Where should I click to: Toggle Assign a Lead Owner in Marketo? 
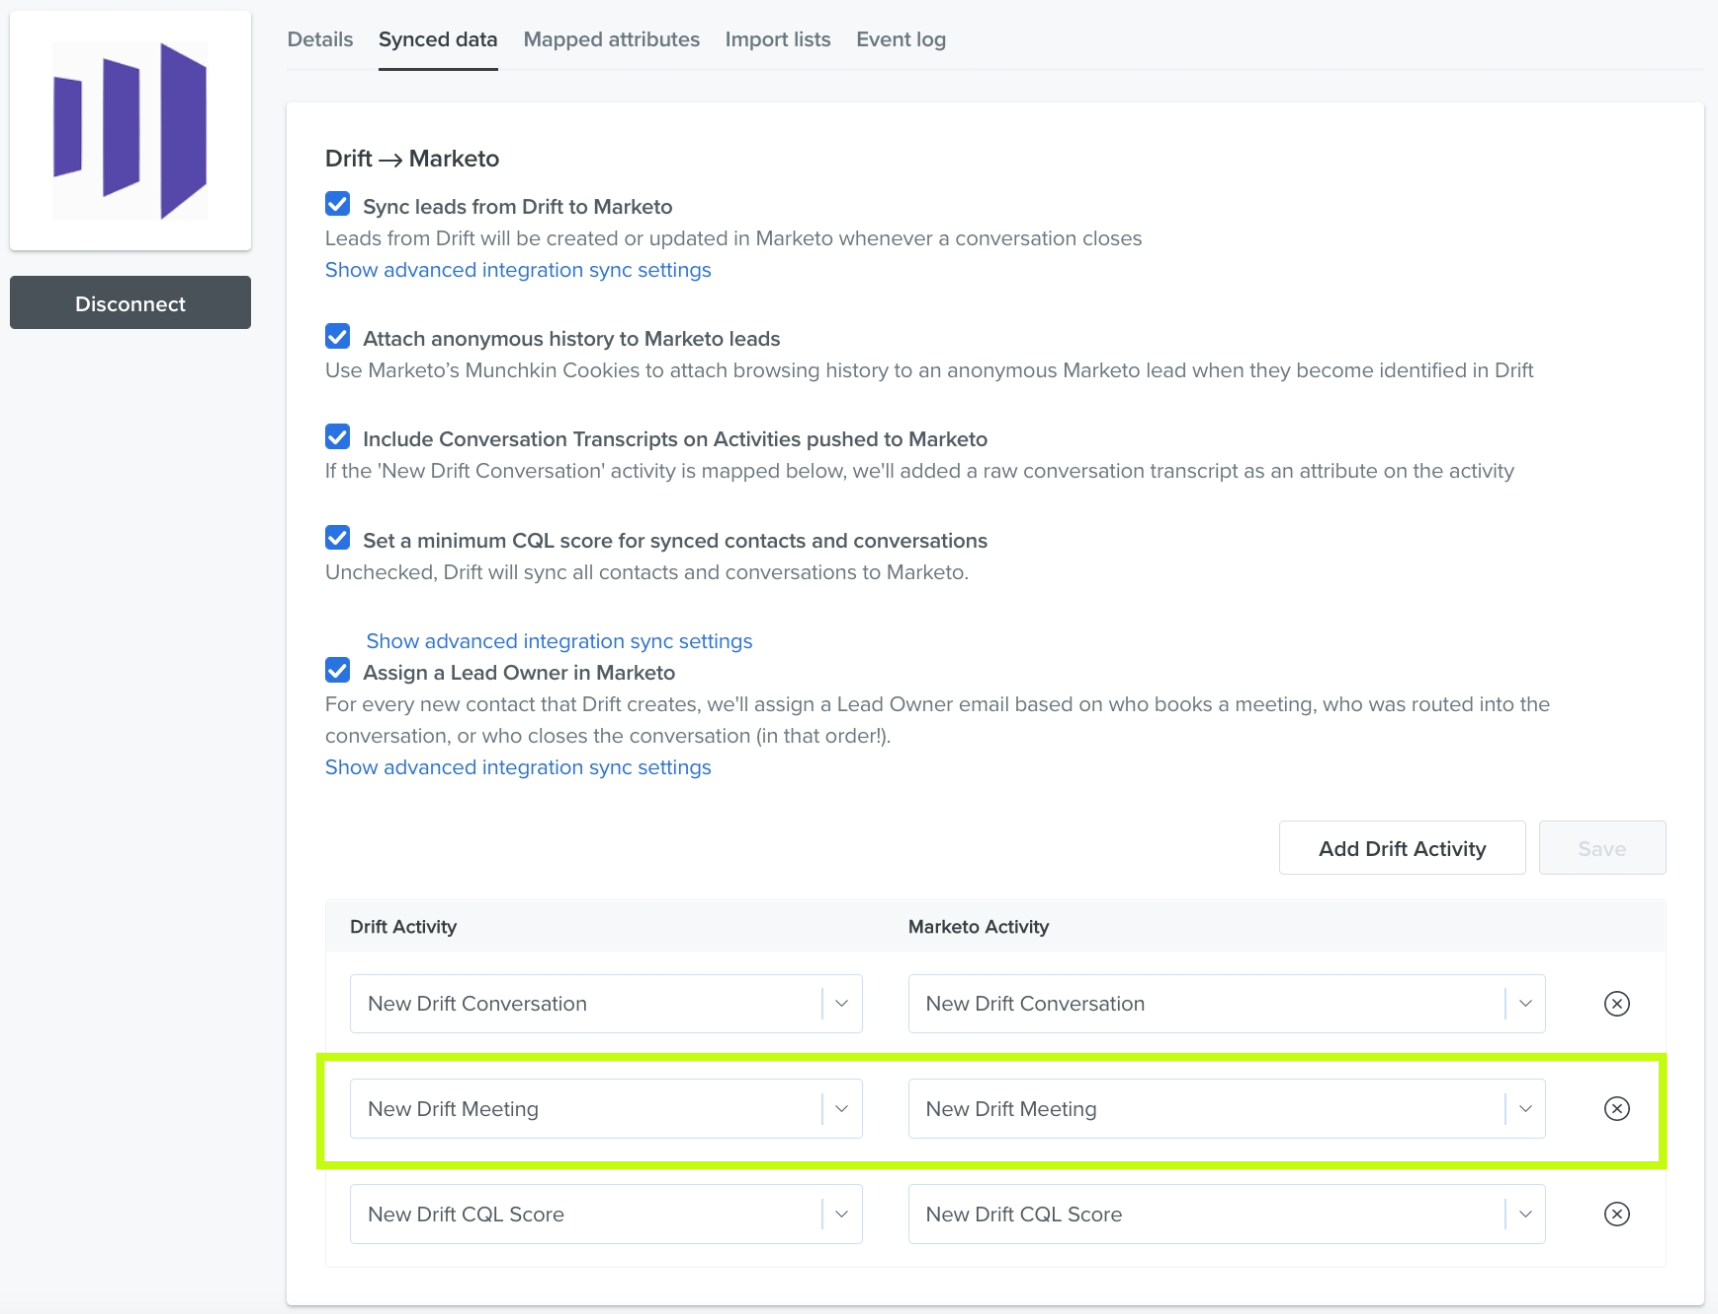[338, 671]
